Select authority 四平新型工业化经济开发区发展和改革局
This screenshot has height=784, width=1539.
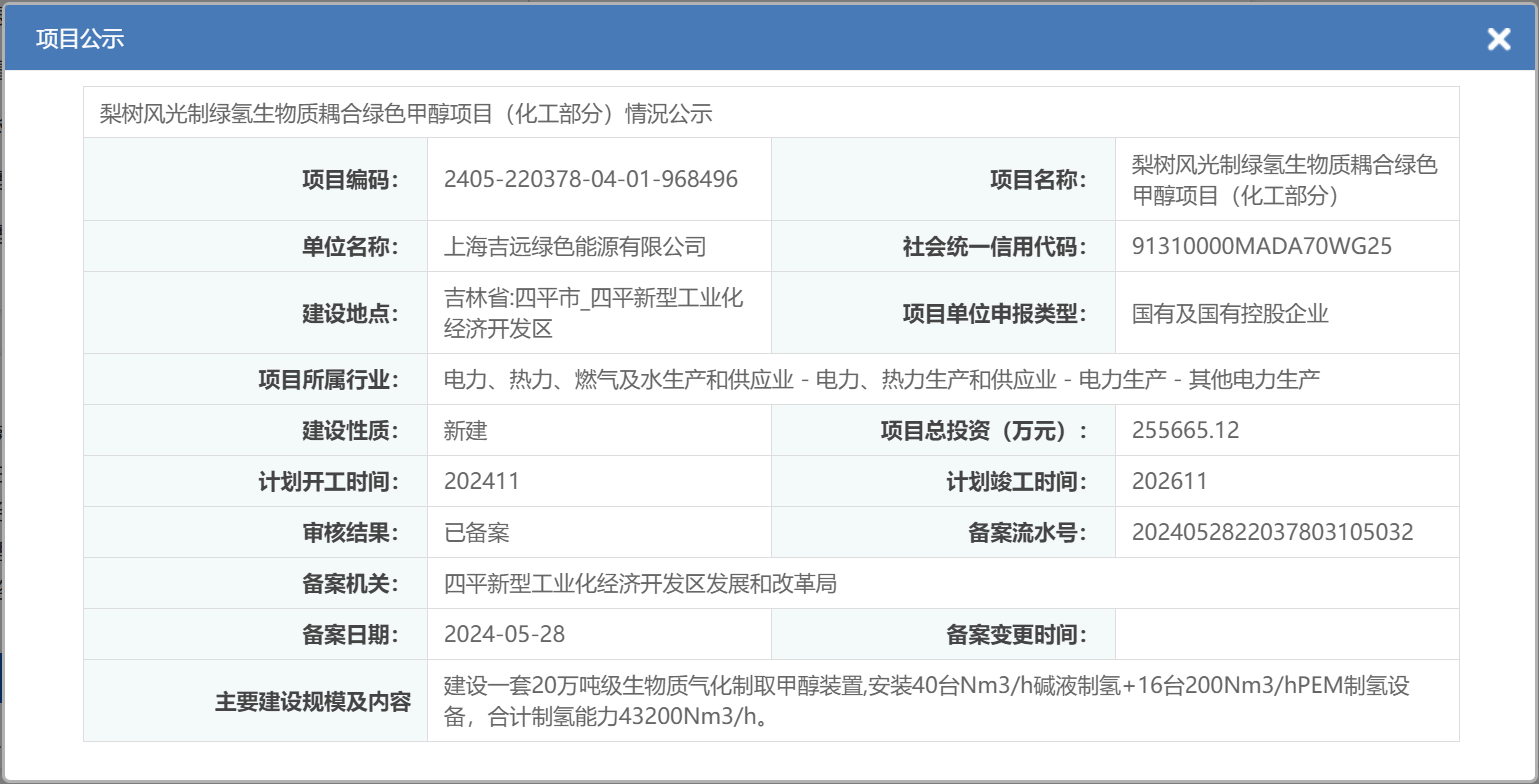(641, 583)
